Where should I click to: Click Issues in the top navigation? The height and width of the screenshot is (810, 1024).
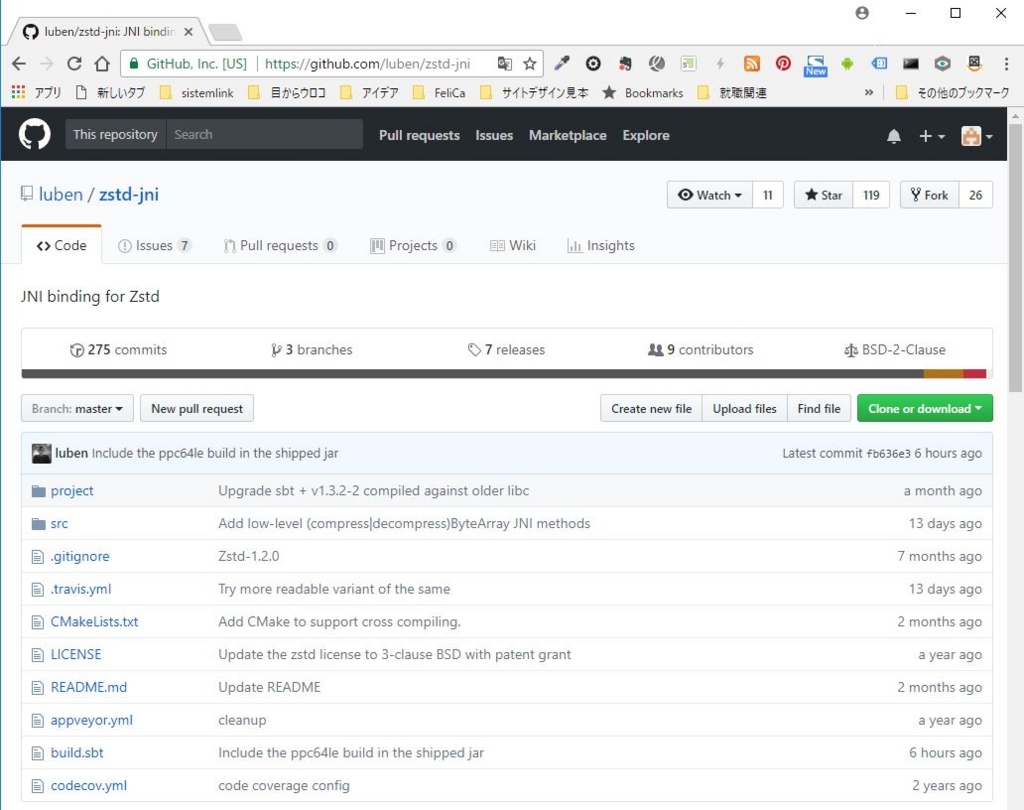coord(494,135)
